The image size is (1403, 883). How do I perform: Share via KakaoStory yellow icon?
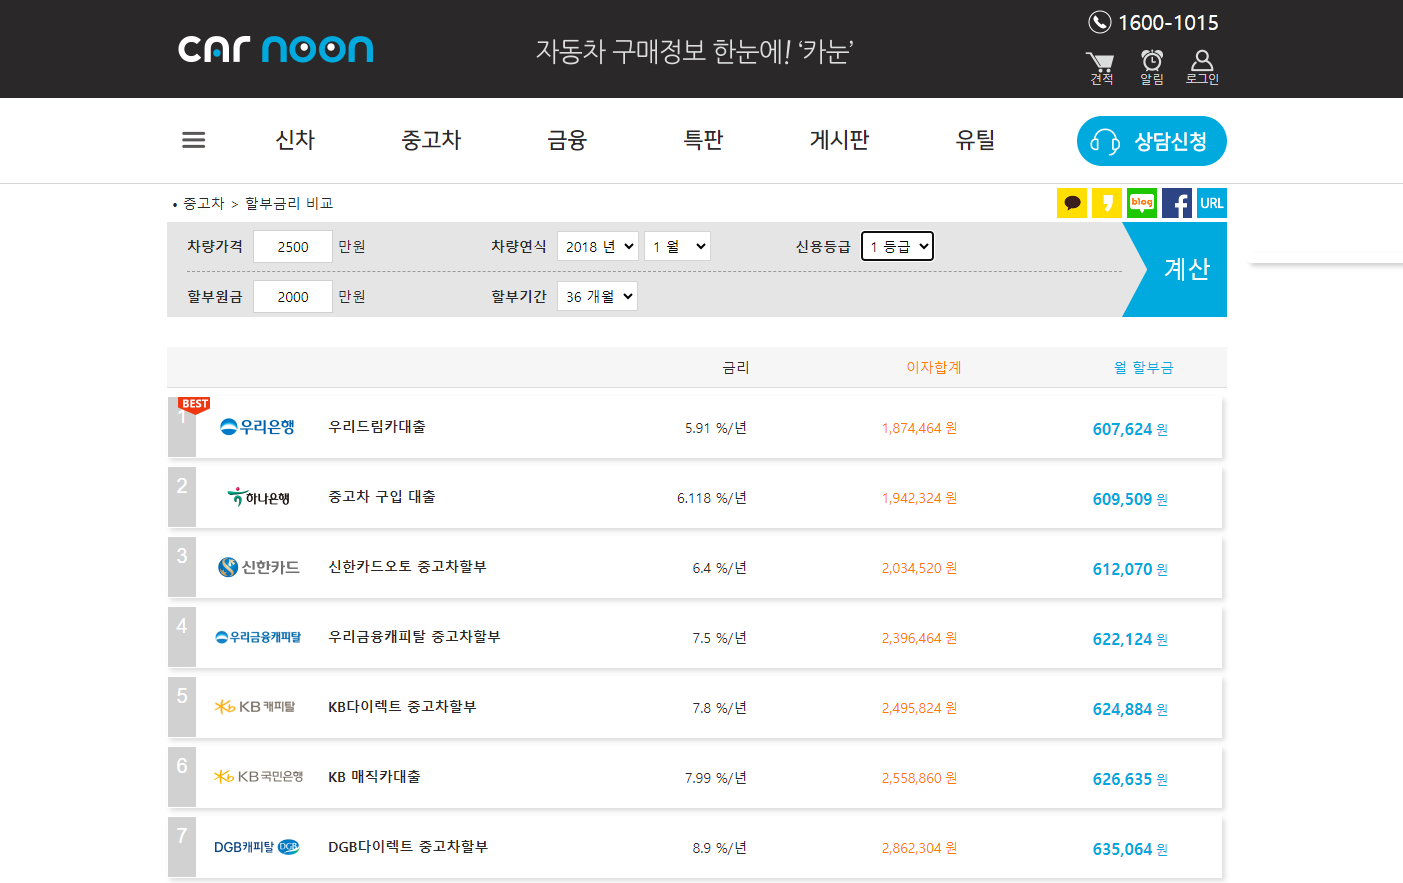(x=1107, y=203)
